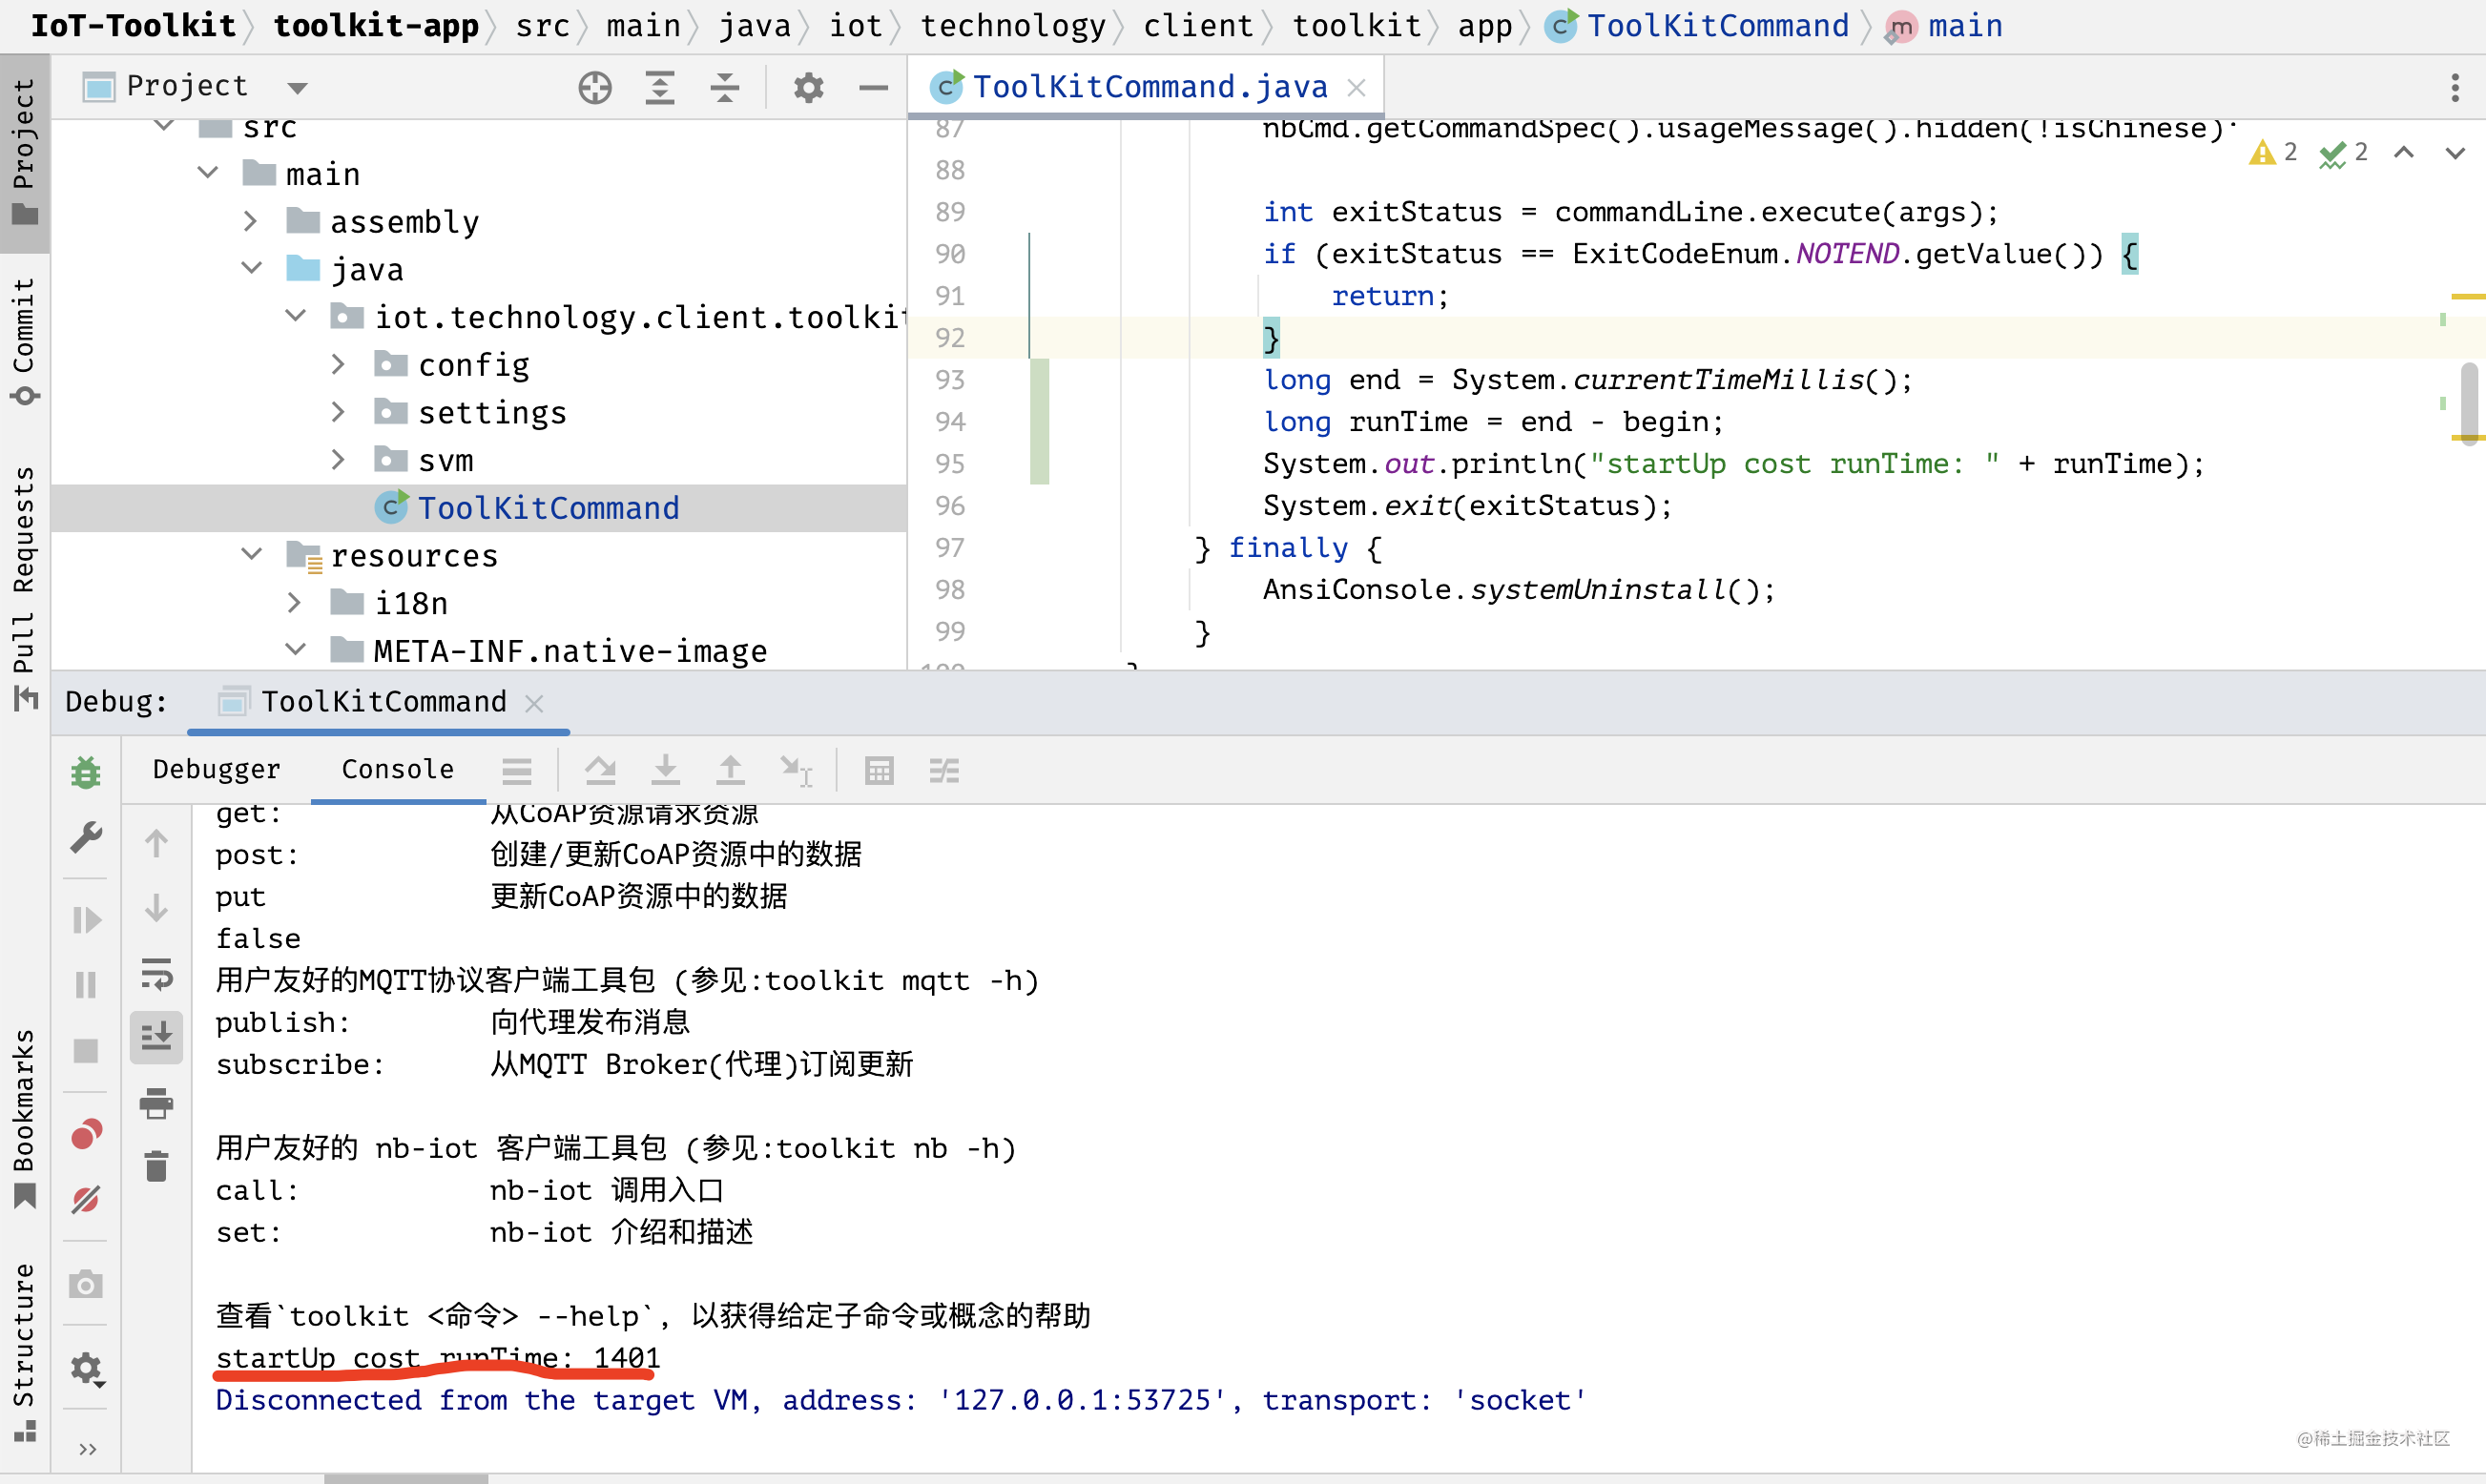
Task: Click ToolKitCommand in the breadcrumb bar
Action: (x=1718, y=25)
